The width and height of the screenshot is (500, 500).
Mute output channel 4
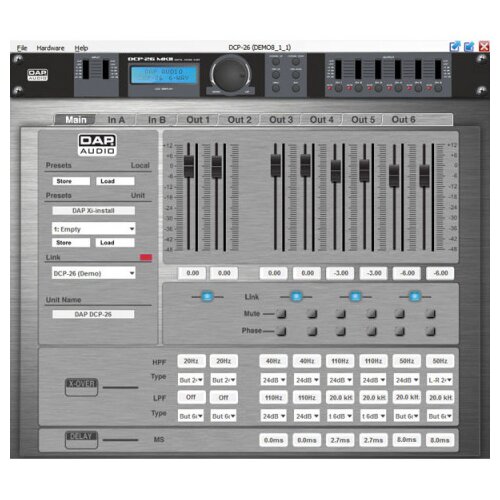tap(372, 314)
